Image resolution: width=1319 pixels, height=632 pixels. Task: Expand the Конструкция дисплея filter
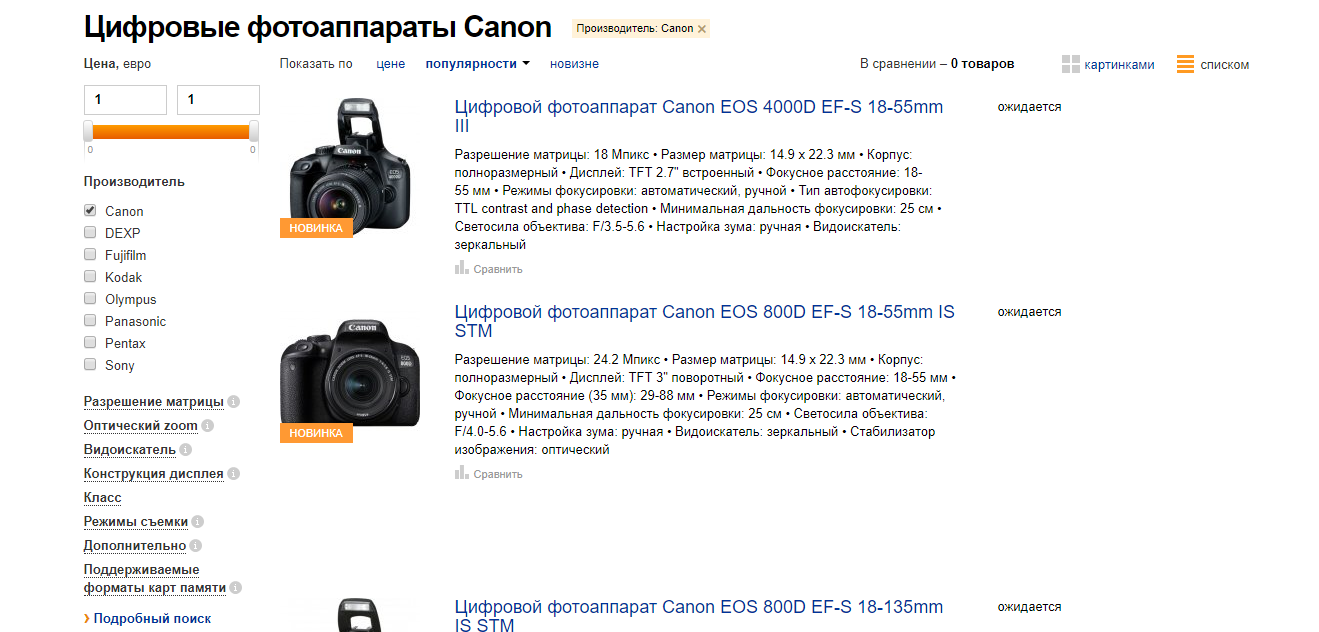[x=154, y=474]
